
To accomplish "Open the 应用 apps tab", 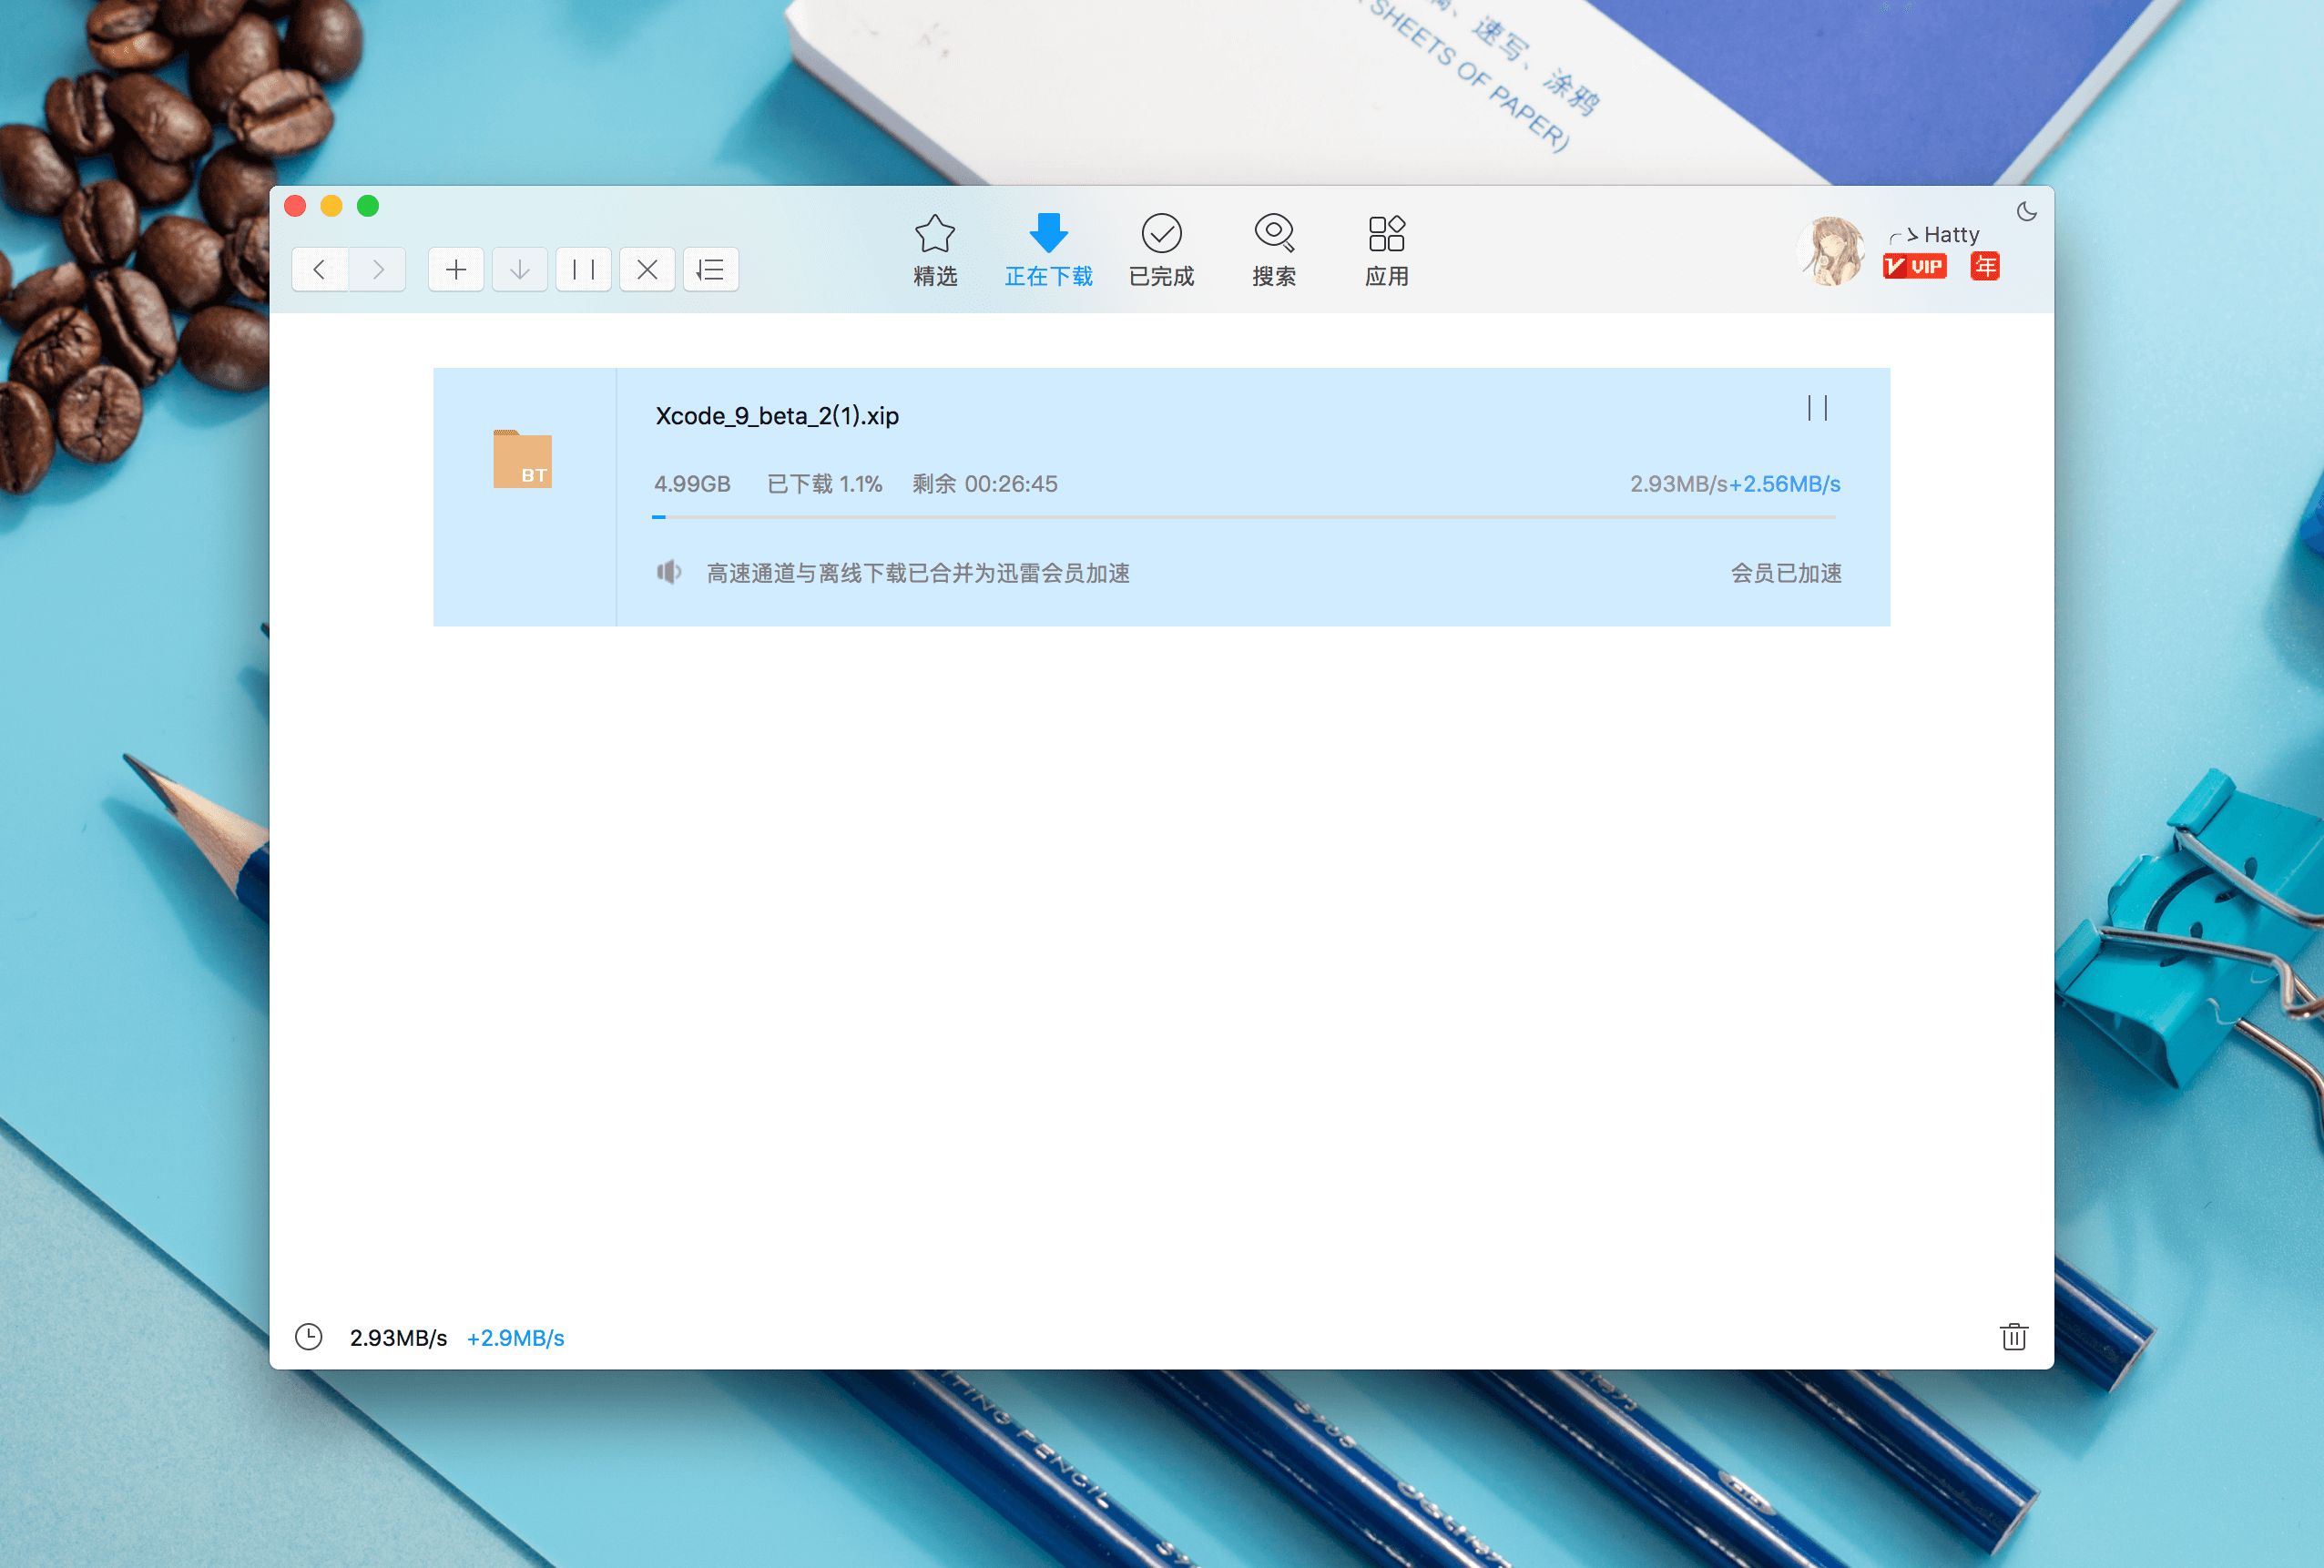I will [x=1387, y=251].
